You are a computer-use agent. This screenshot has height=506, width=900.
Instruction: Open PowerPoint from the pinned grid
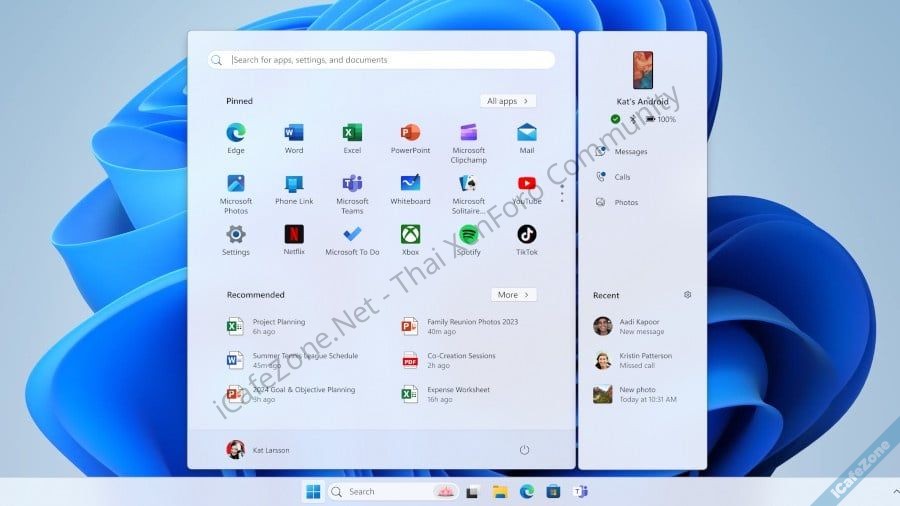410,133
